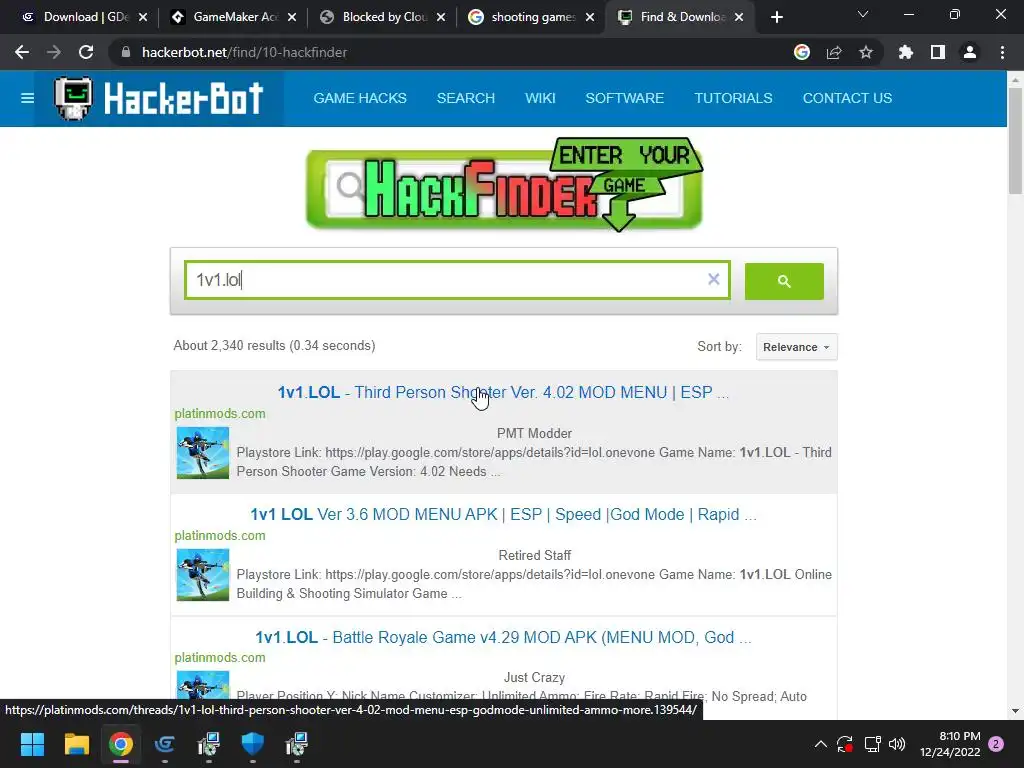Click the HackFinder banner image
The image size is (1024, 768).
pos(504,185)
